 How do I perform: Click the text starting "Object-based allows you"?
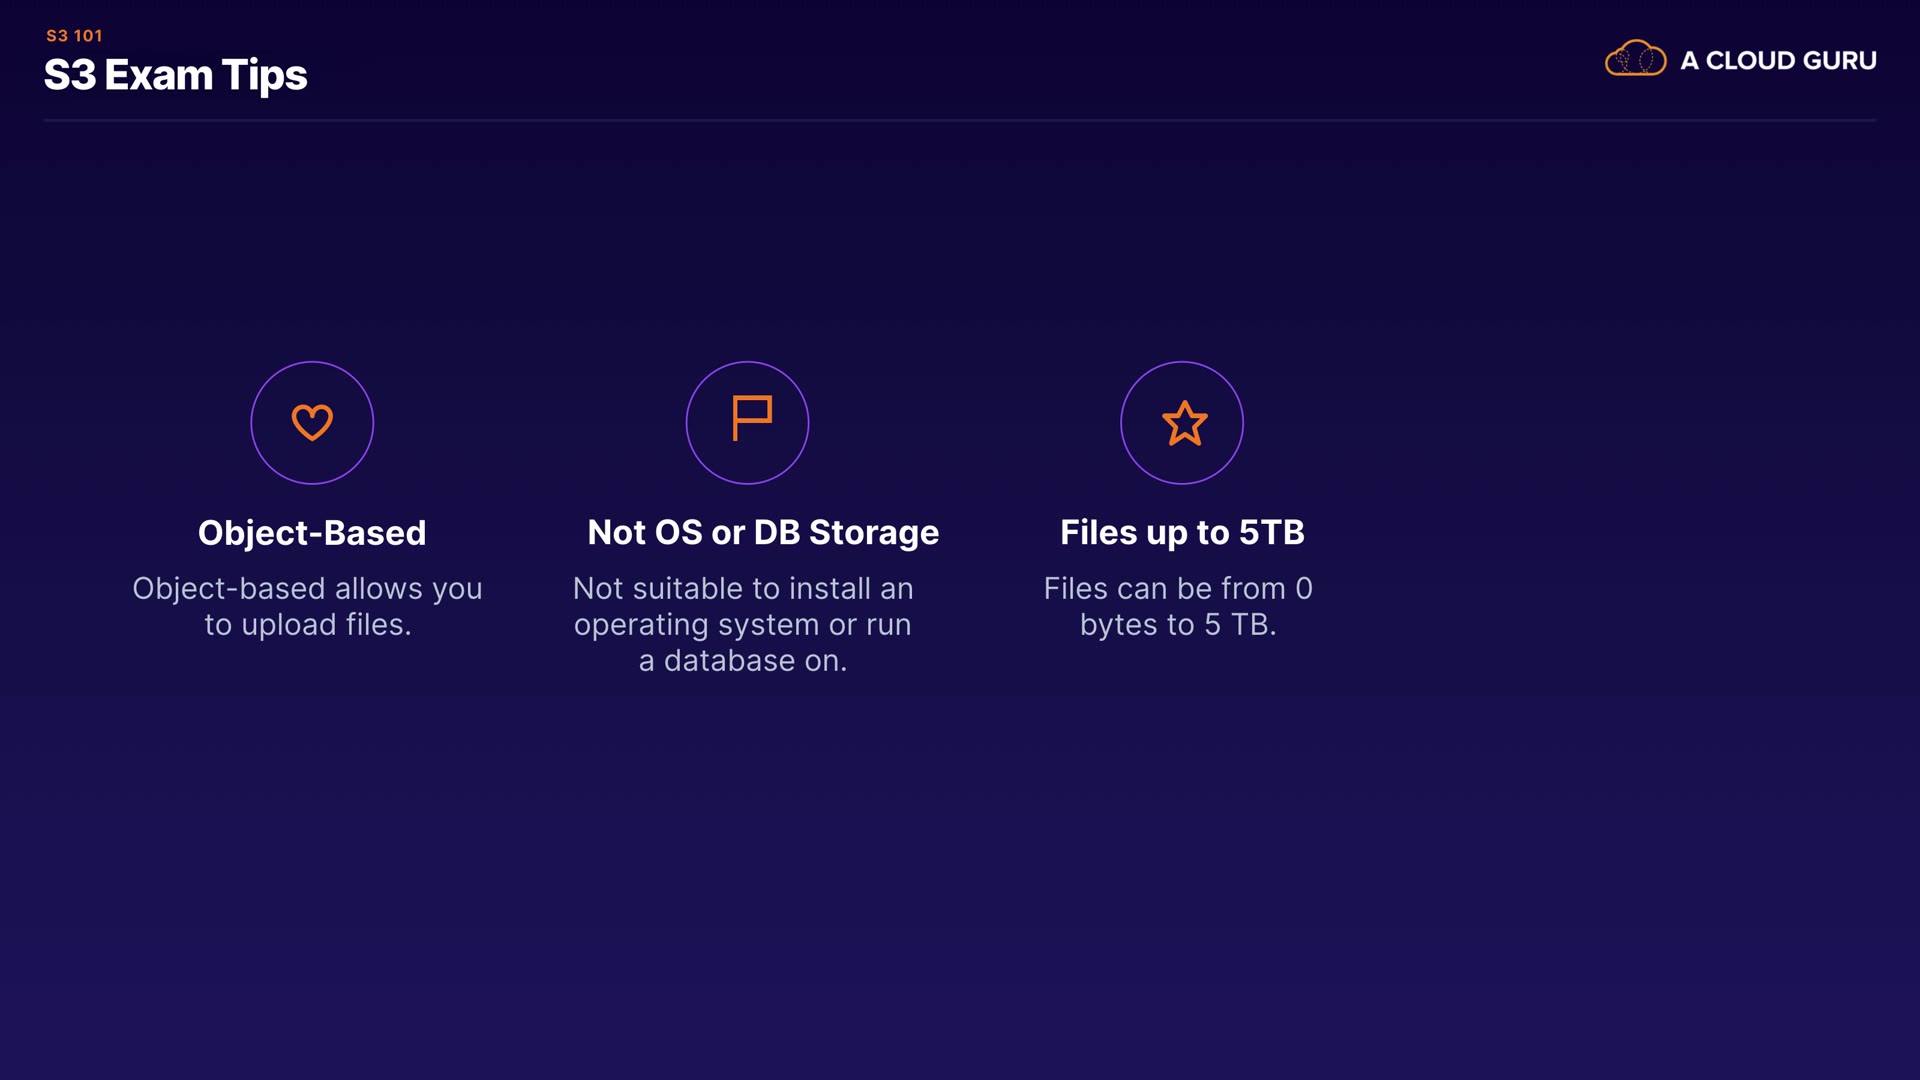pyautogui.click(x=307, y=589)
